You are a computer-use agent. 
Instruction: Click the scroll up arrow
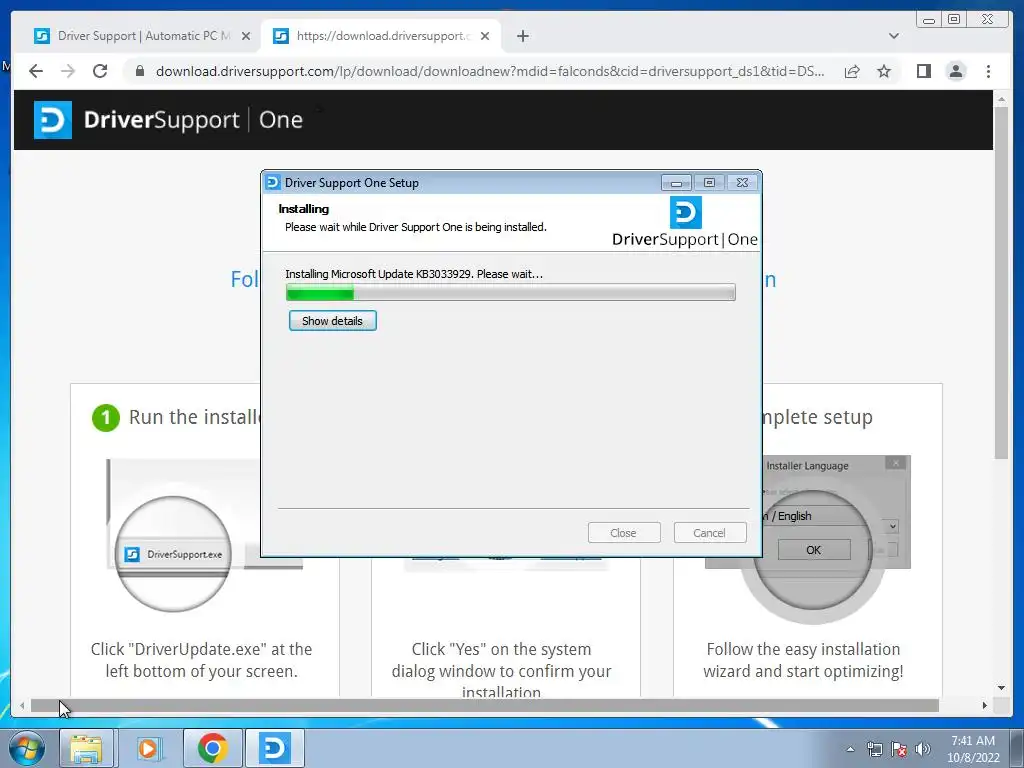tap(1001, 99)
